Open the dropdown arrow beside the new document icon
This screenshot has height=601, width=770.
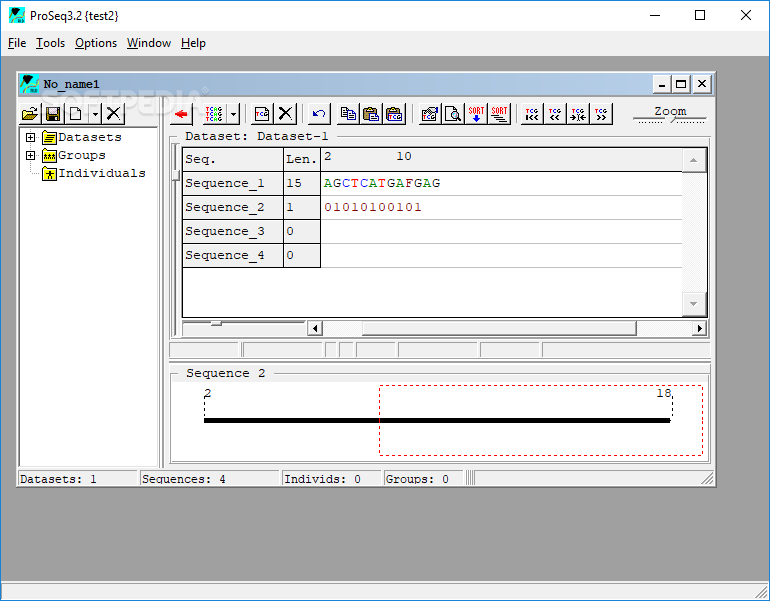[x=95, y=114]
